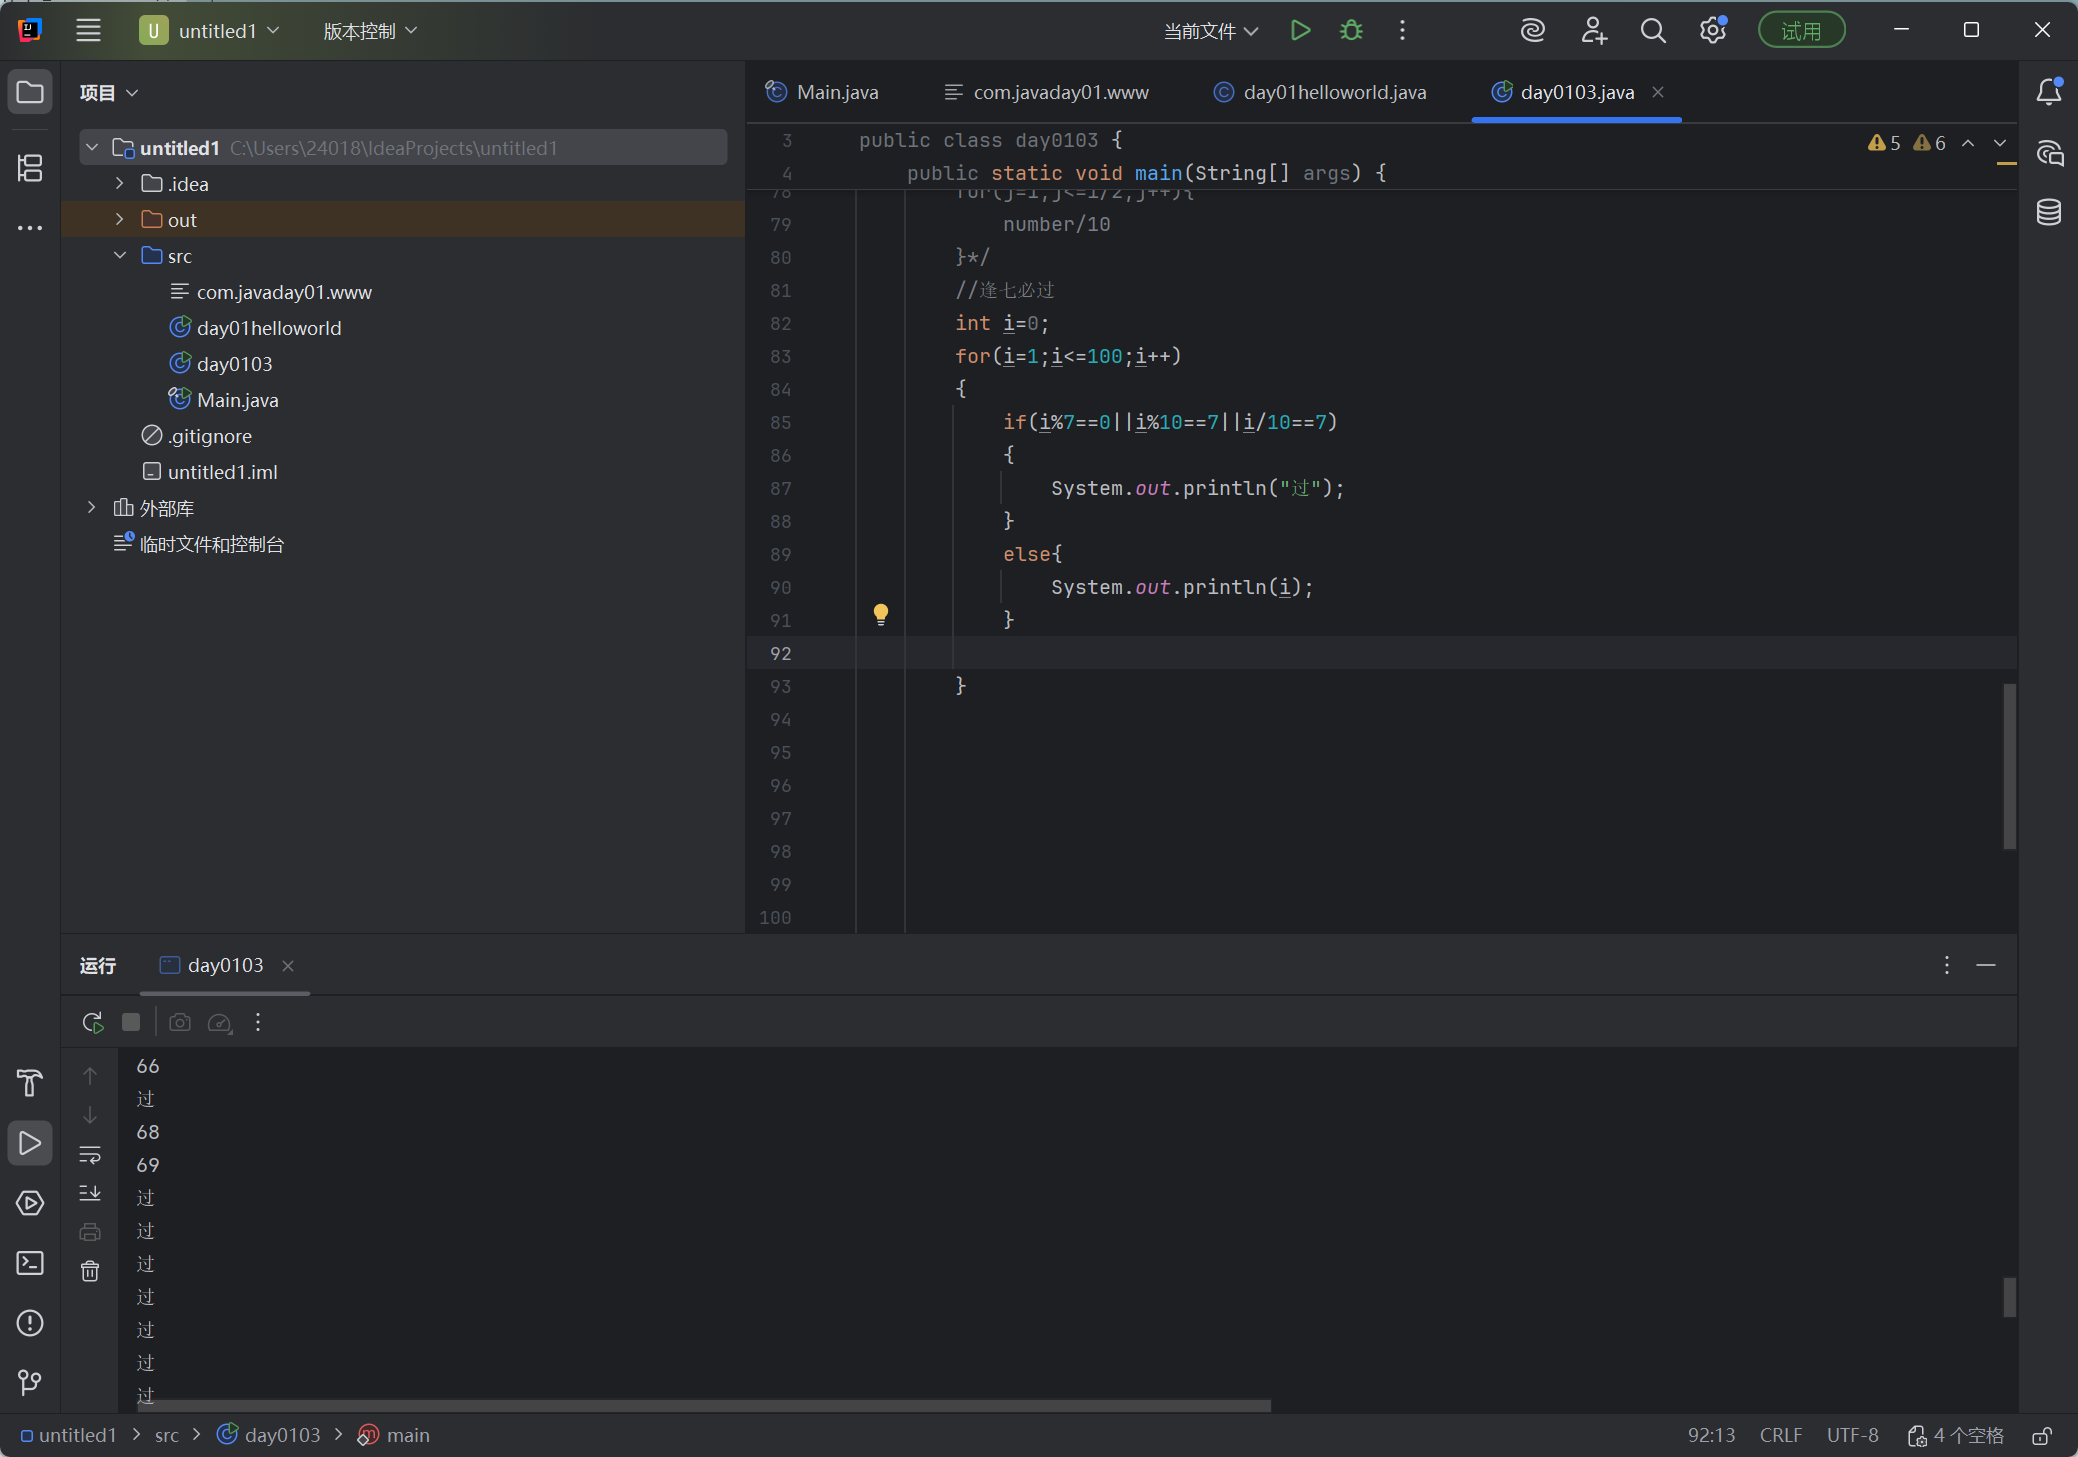Click the console horizontal scrollbar

point(700,1405)
